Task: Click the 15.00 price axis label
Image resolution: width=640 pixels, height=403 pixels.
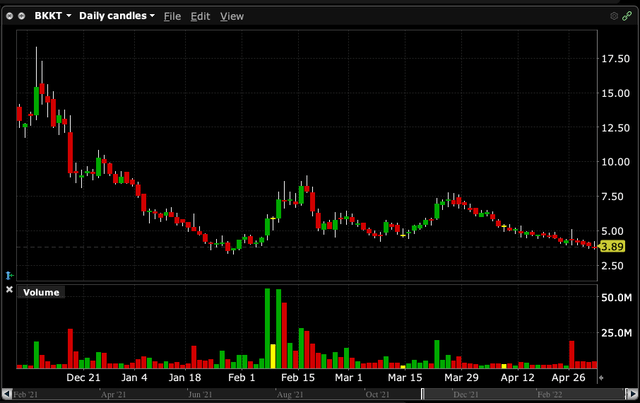Action: [616, 93]
